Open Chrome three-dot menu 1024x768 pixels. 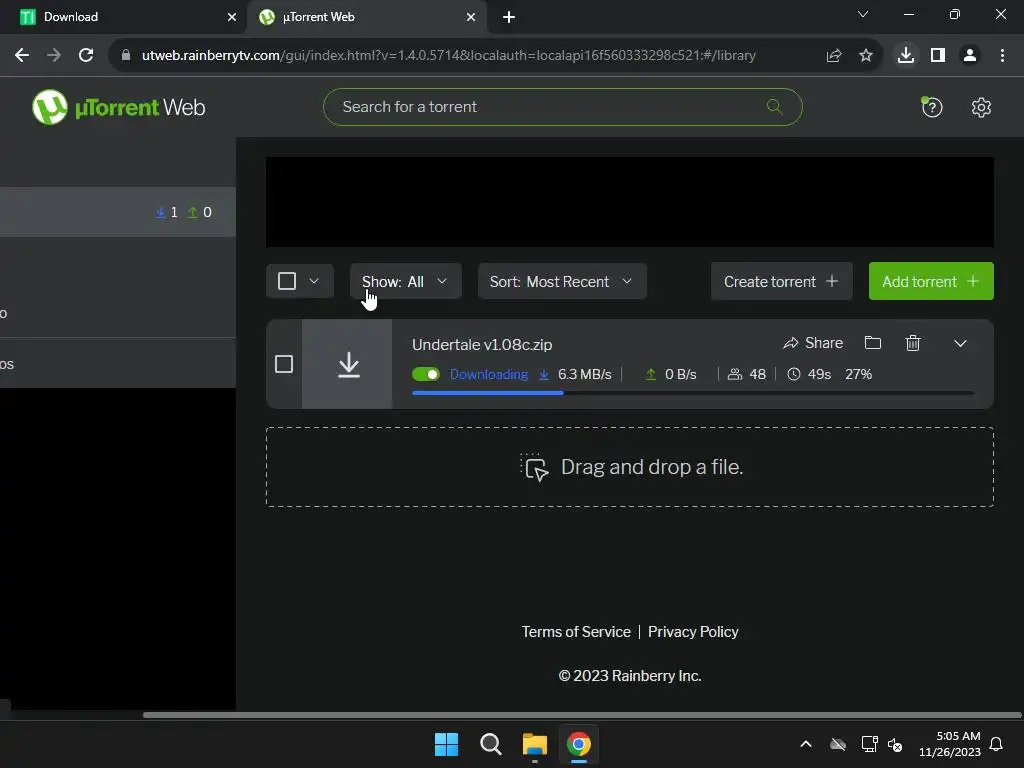pyautogui.click(x=1002, y=56)
